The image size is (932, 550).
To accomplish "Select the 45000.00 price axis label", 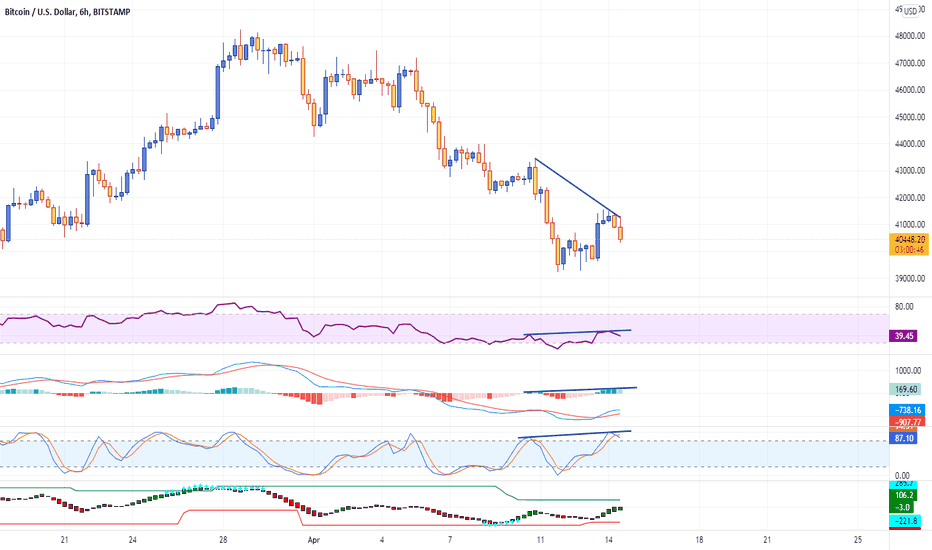I will tap(909, 117).
